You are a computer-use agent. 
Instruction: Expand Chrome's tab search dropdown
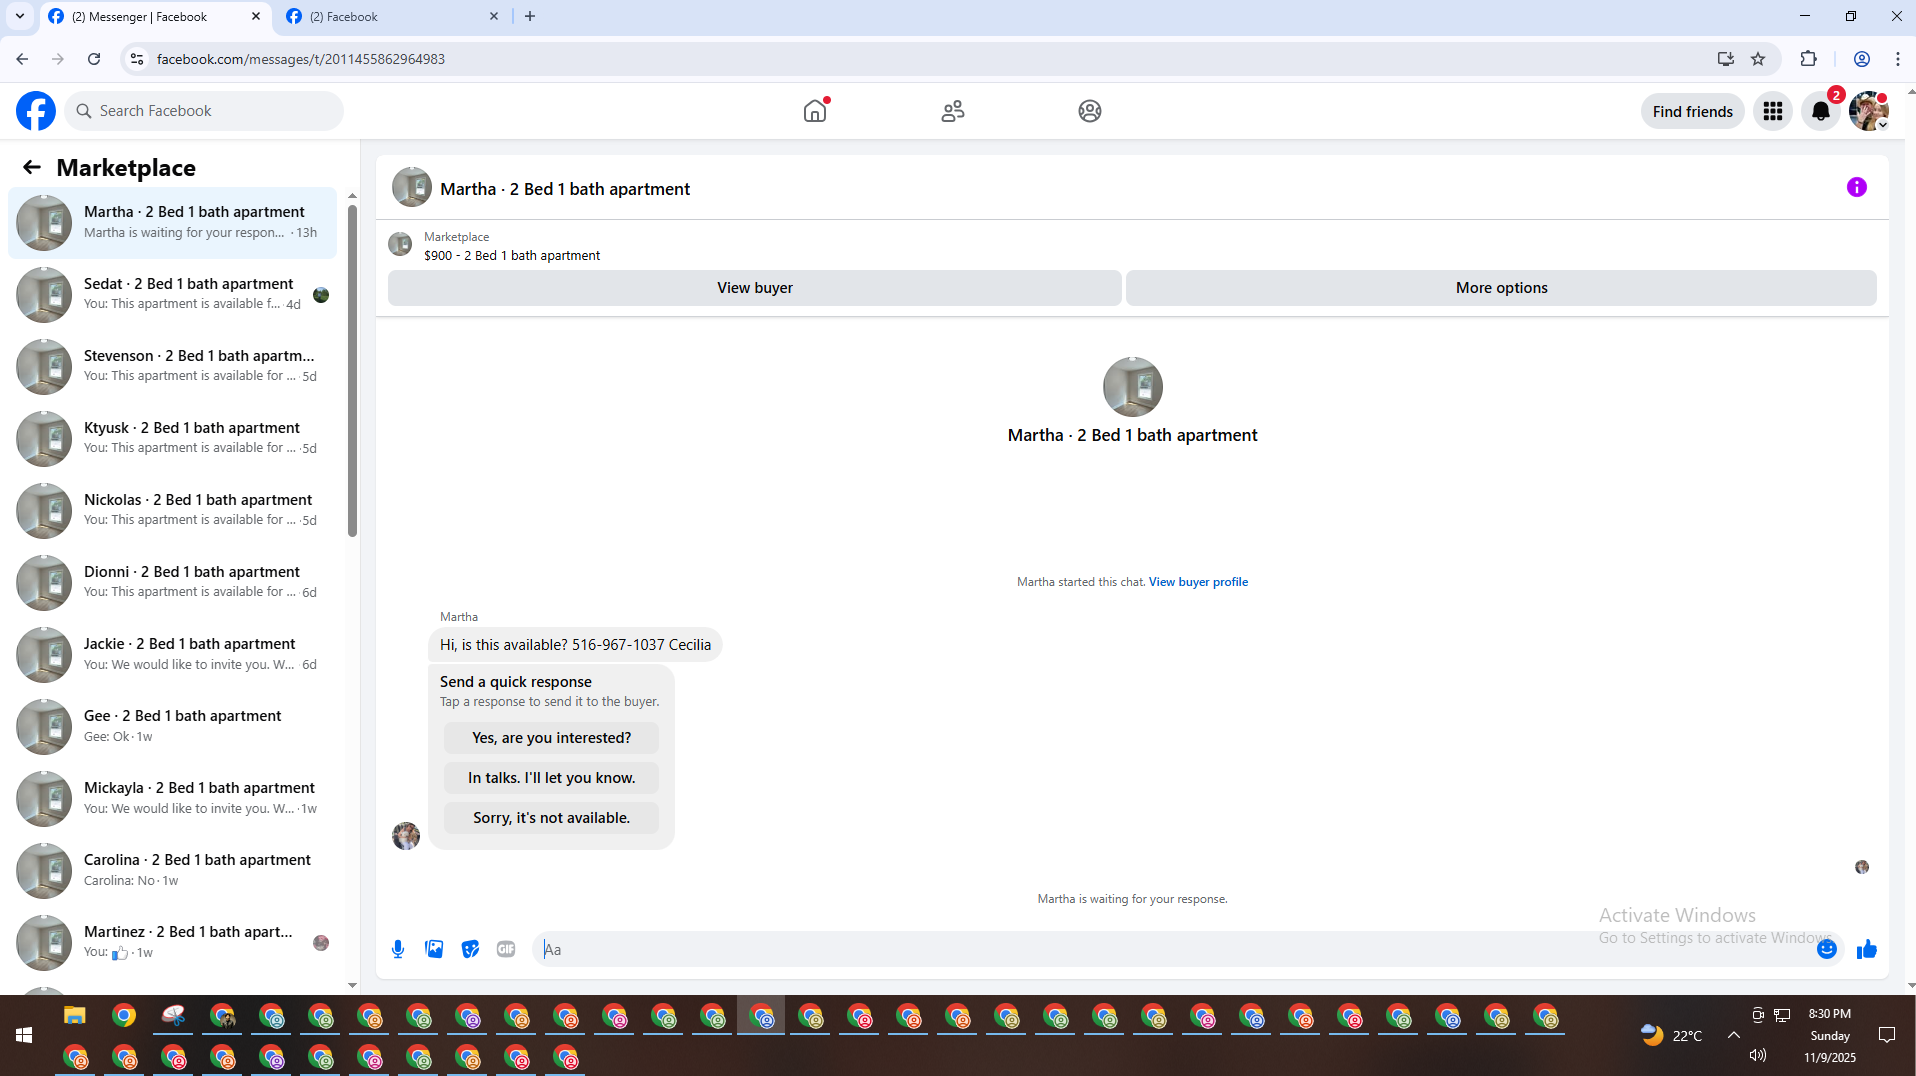pyautogui.click(x=20, y=16)
